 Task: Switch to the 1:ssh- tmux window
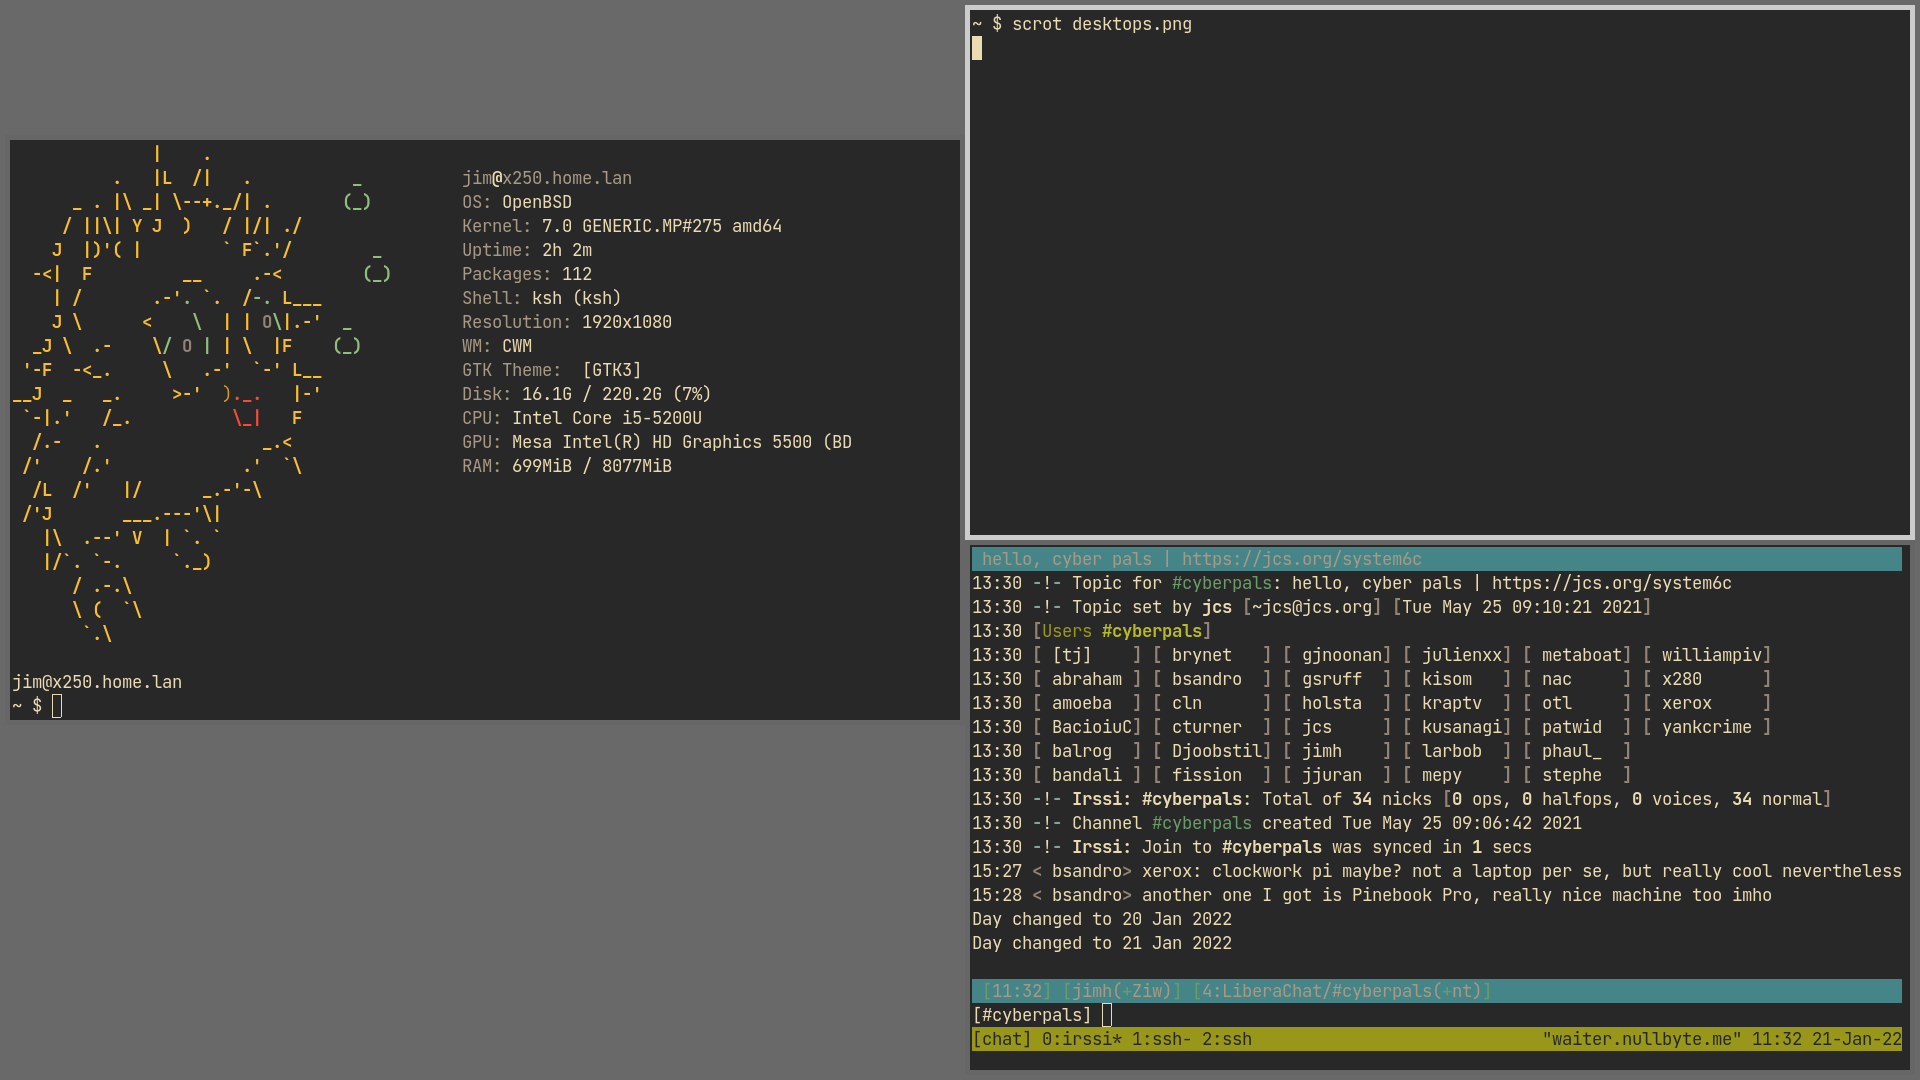(1161, 1039)
